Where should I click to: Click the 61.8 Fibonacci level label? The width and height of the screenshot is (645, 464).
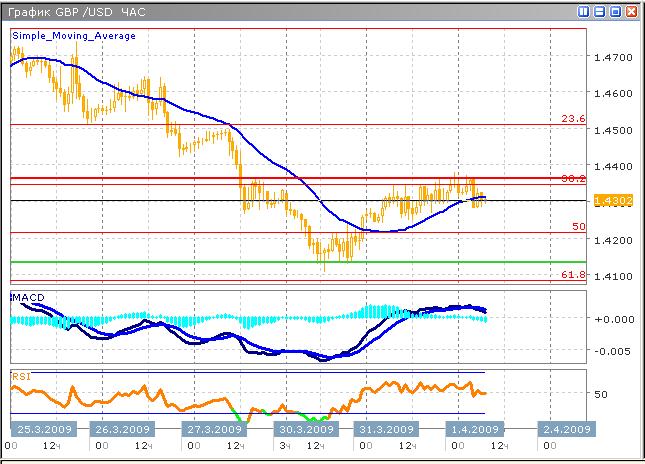(573, 274)
